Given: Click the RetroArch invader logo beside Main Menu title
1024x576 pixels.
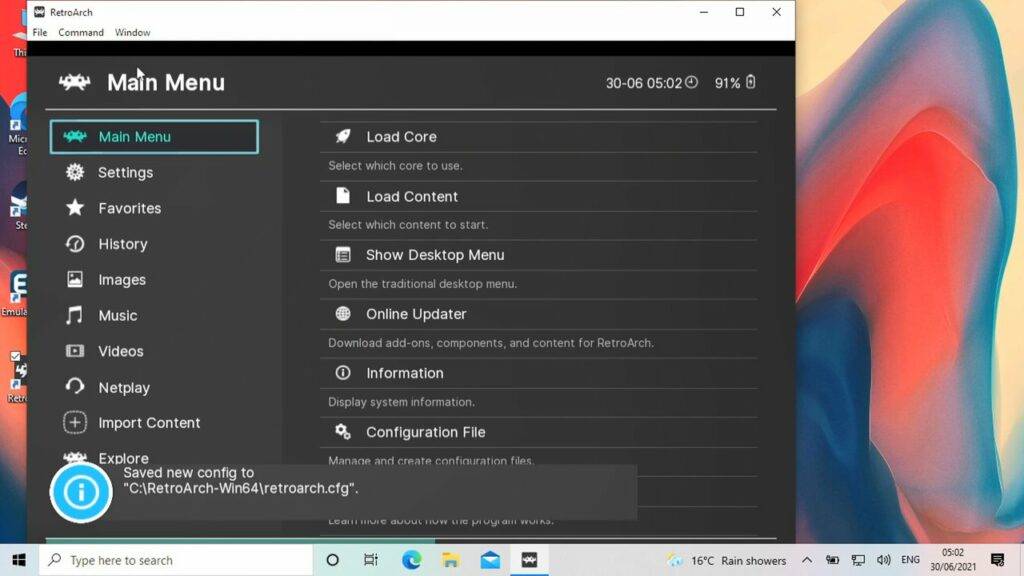Looking at the screenshot, I should [x=74, y=82].
